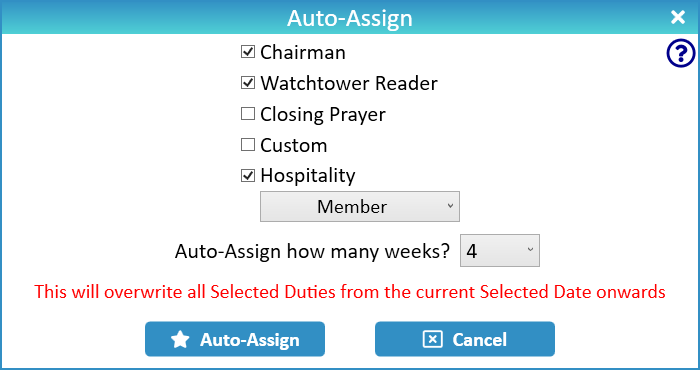This screenshot has width=700, height=370.
Task: Click the Cancel button
Action: coord(465,339)
